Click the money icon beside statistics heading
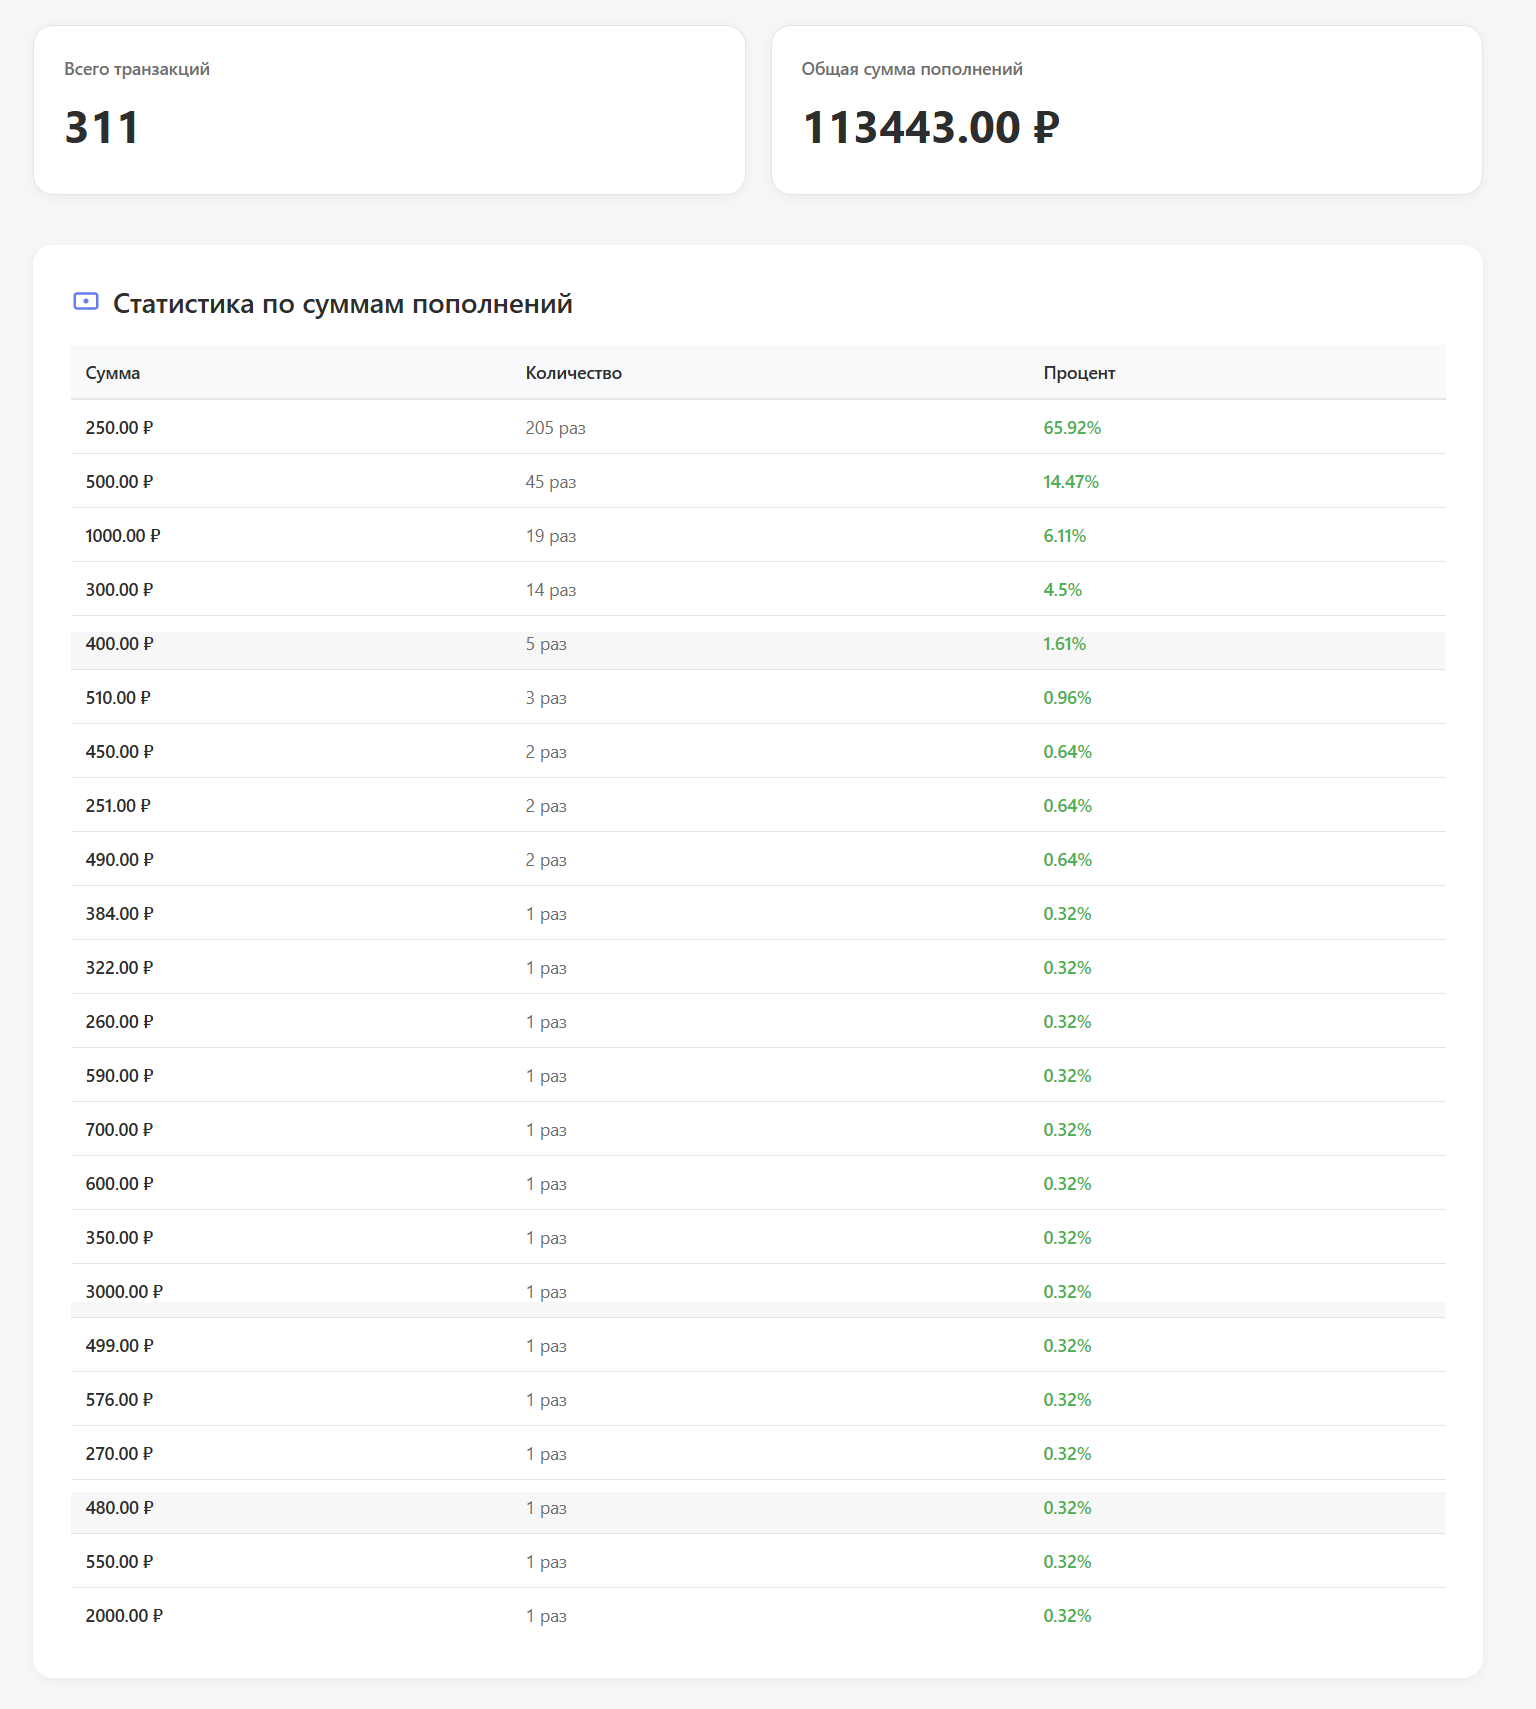Screen dimensions: 1536x1709 coord(86,302)
